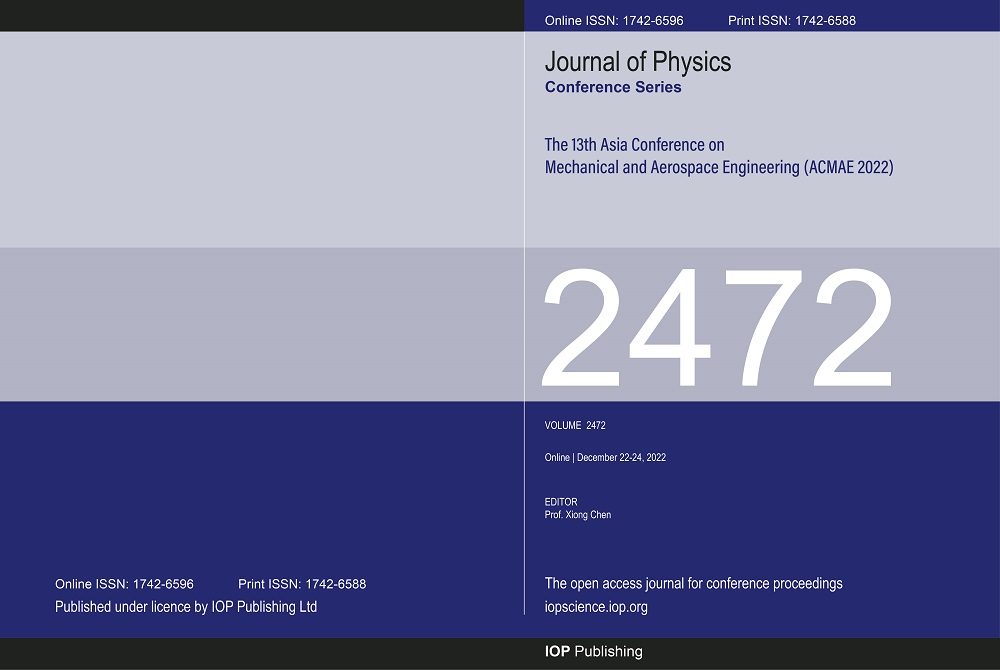Click 'Online ISSN: 1742-6596' in top bar
This screenshot has height=670, width=1000.
(x=614, y=20)
